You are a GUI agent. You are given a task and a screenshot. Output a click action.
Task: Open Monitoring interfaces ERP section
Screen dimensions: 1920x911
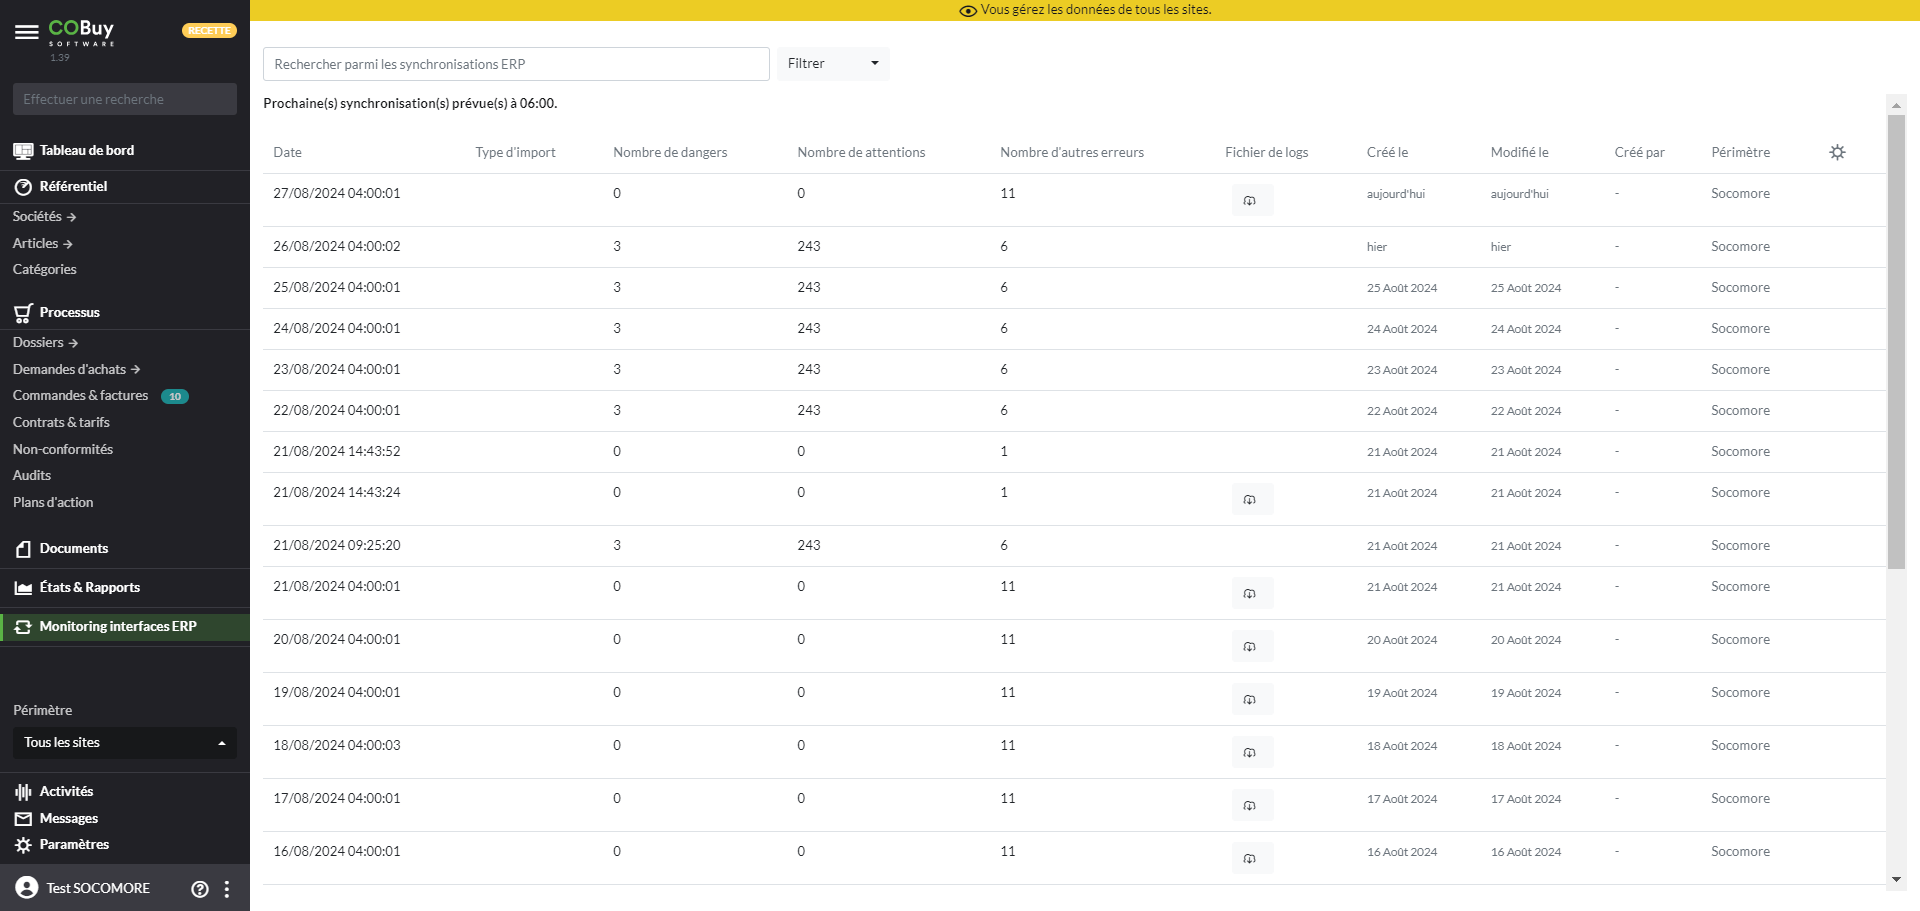pyautogui.click(x=117, y=627)
